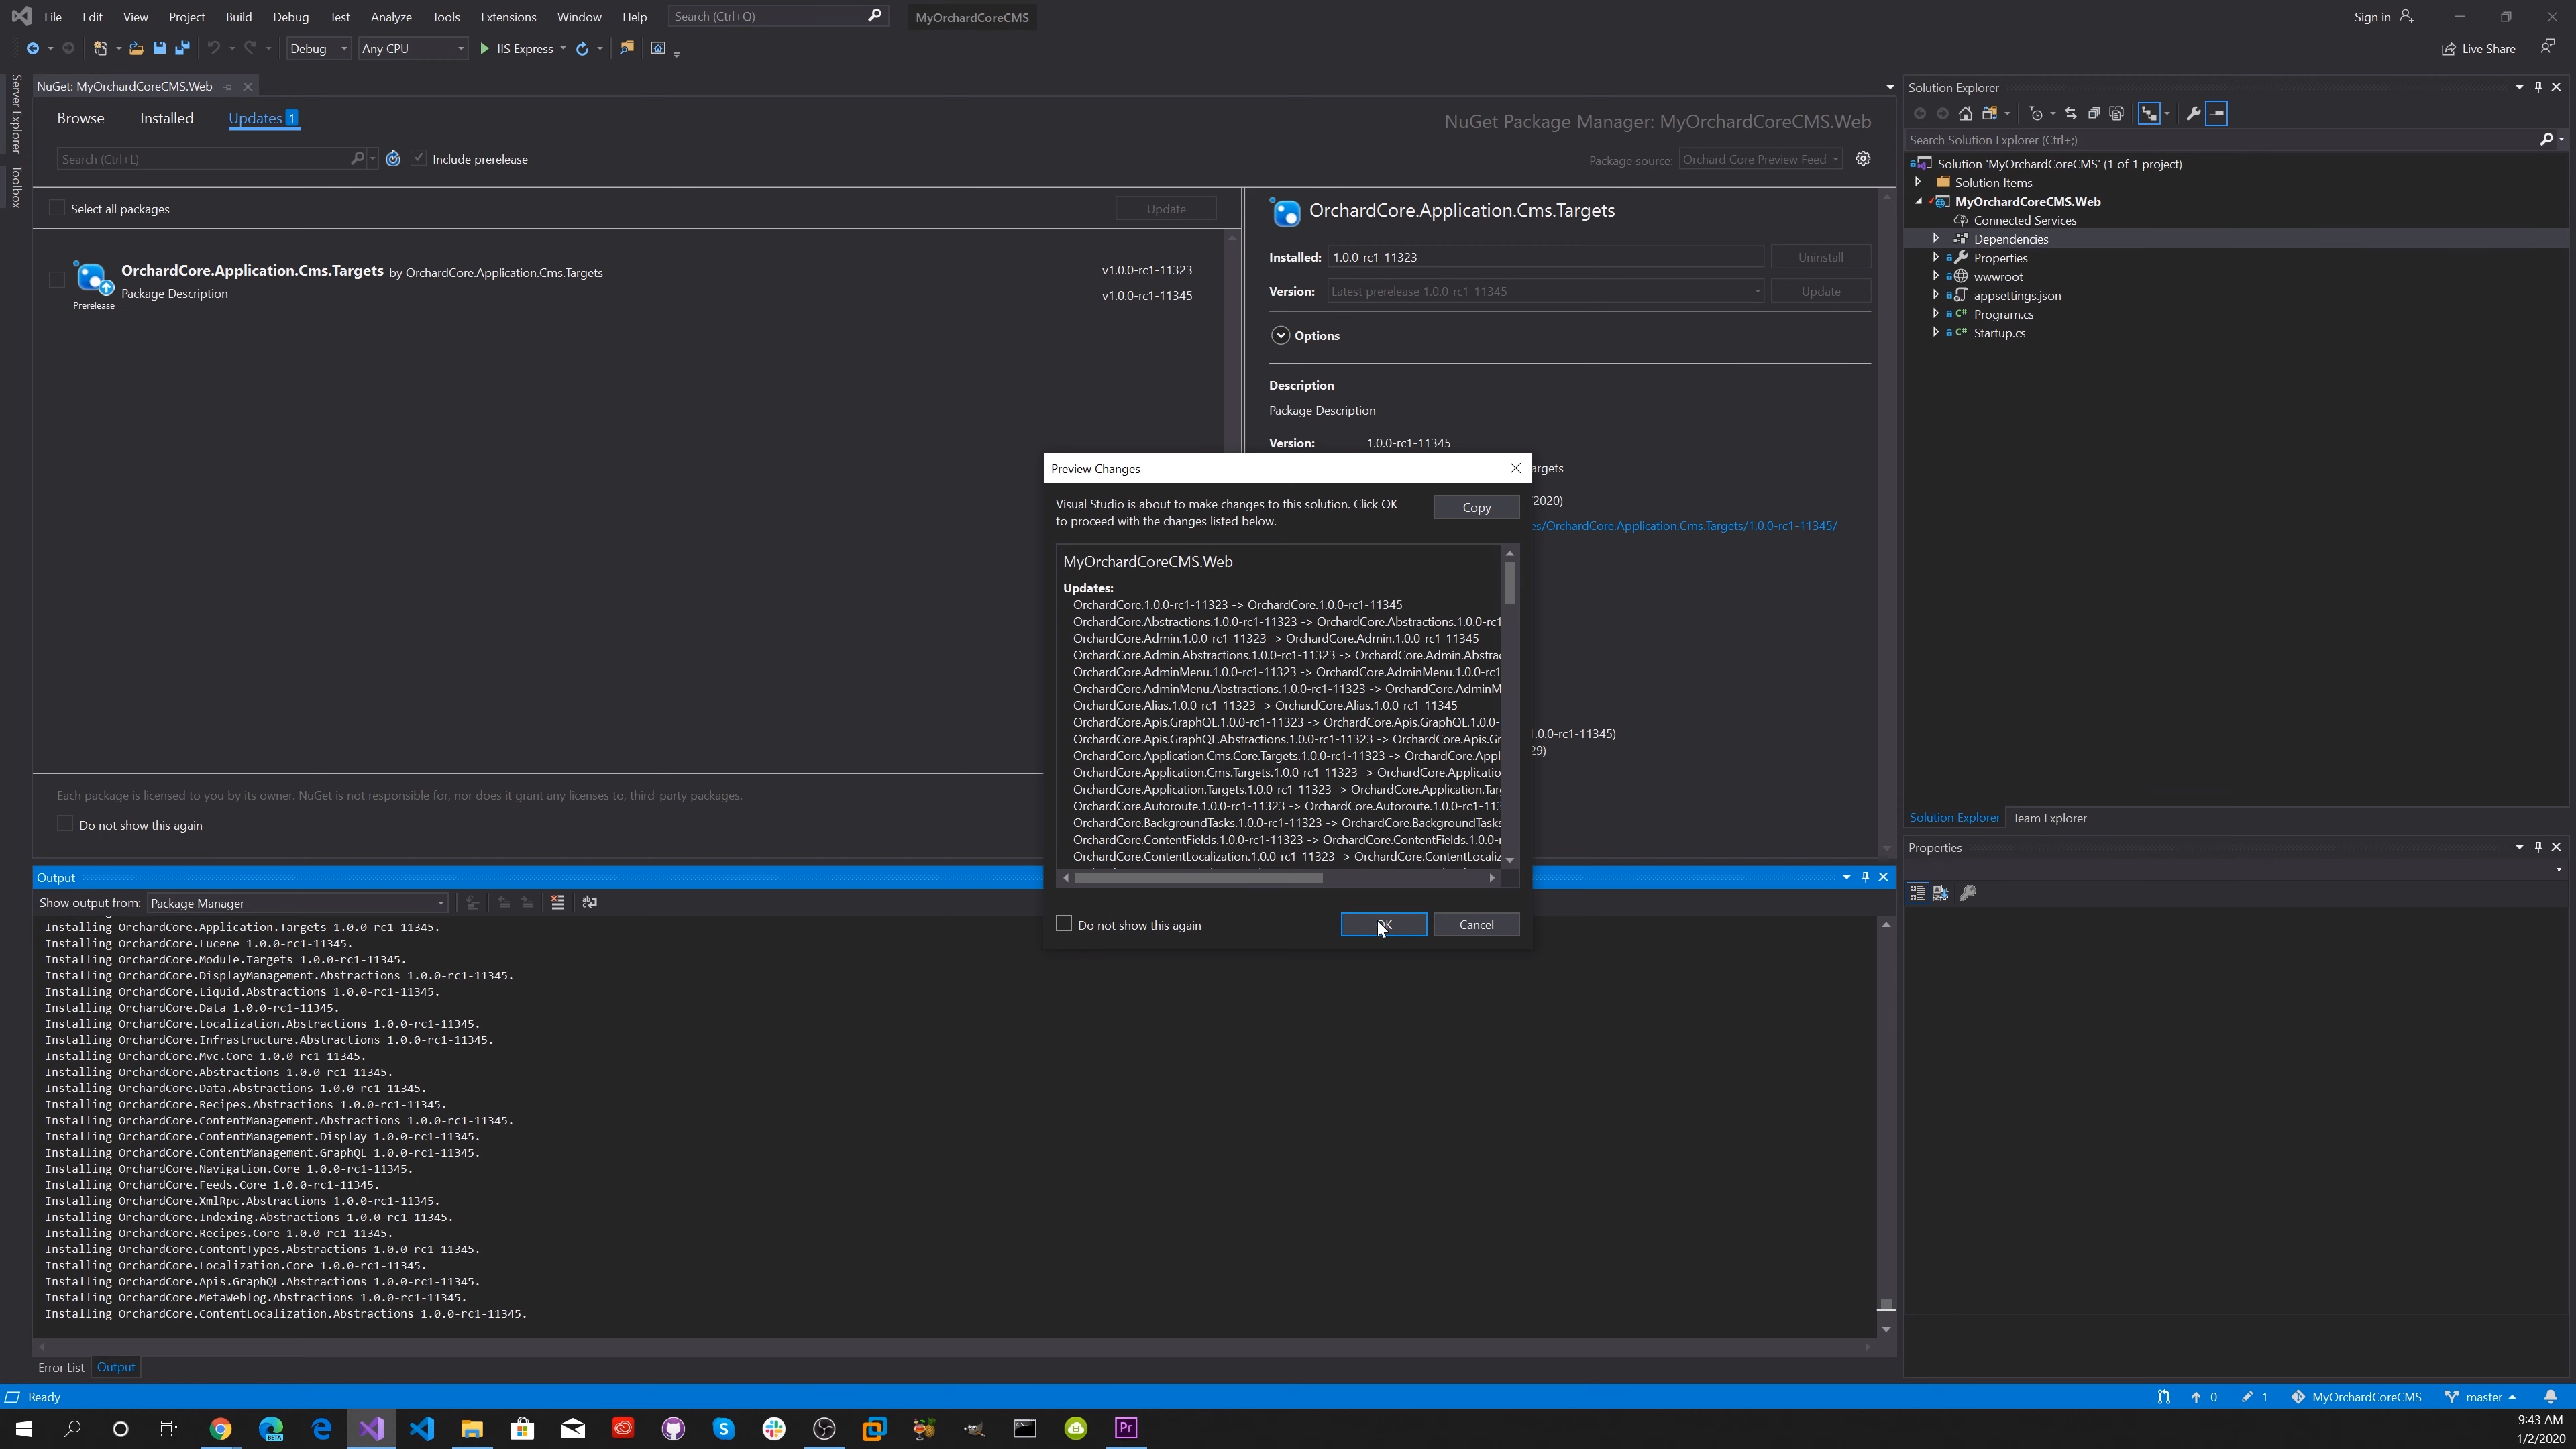Click the Open File toolbar icon

point(136,48)
